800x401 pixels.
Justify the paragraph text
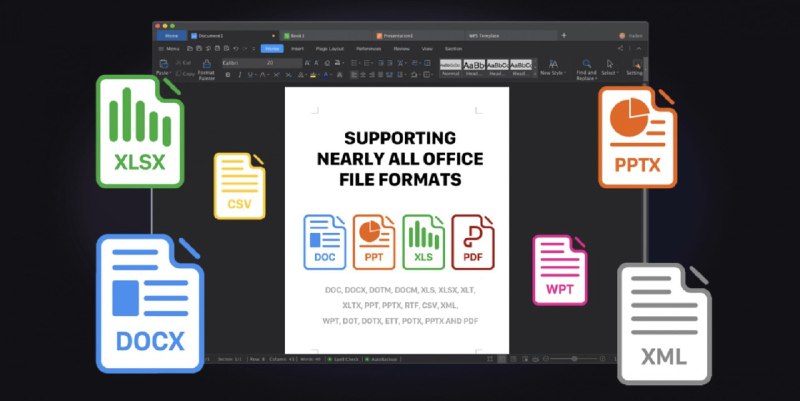point(380,75)
